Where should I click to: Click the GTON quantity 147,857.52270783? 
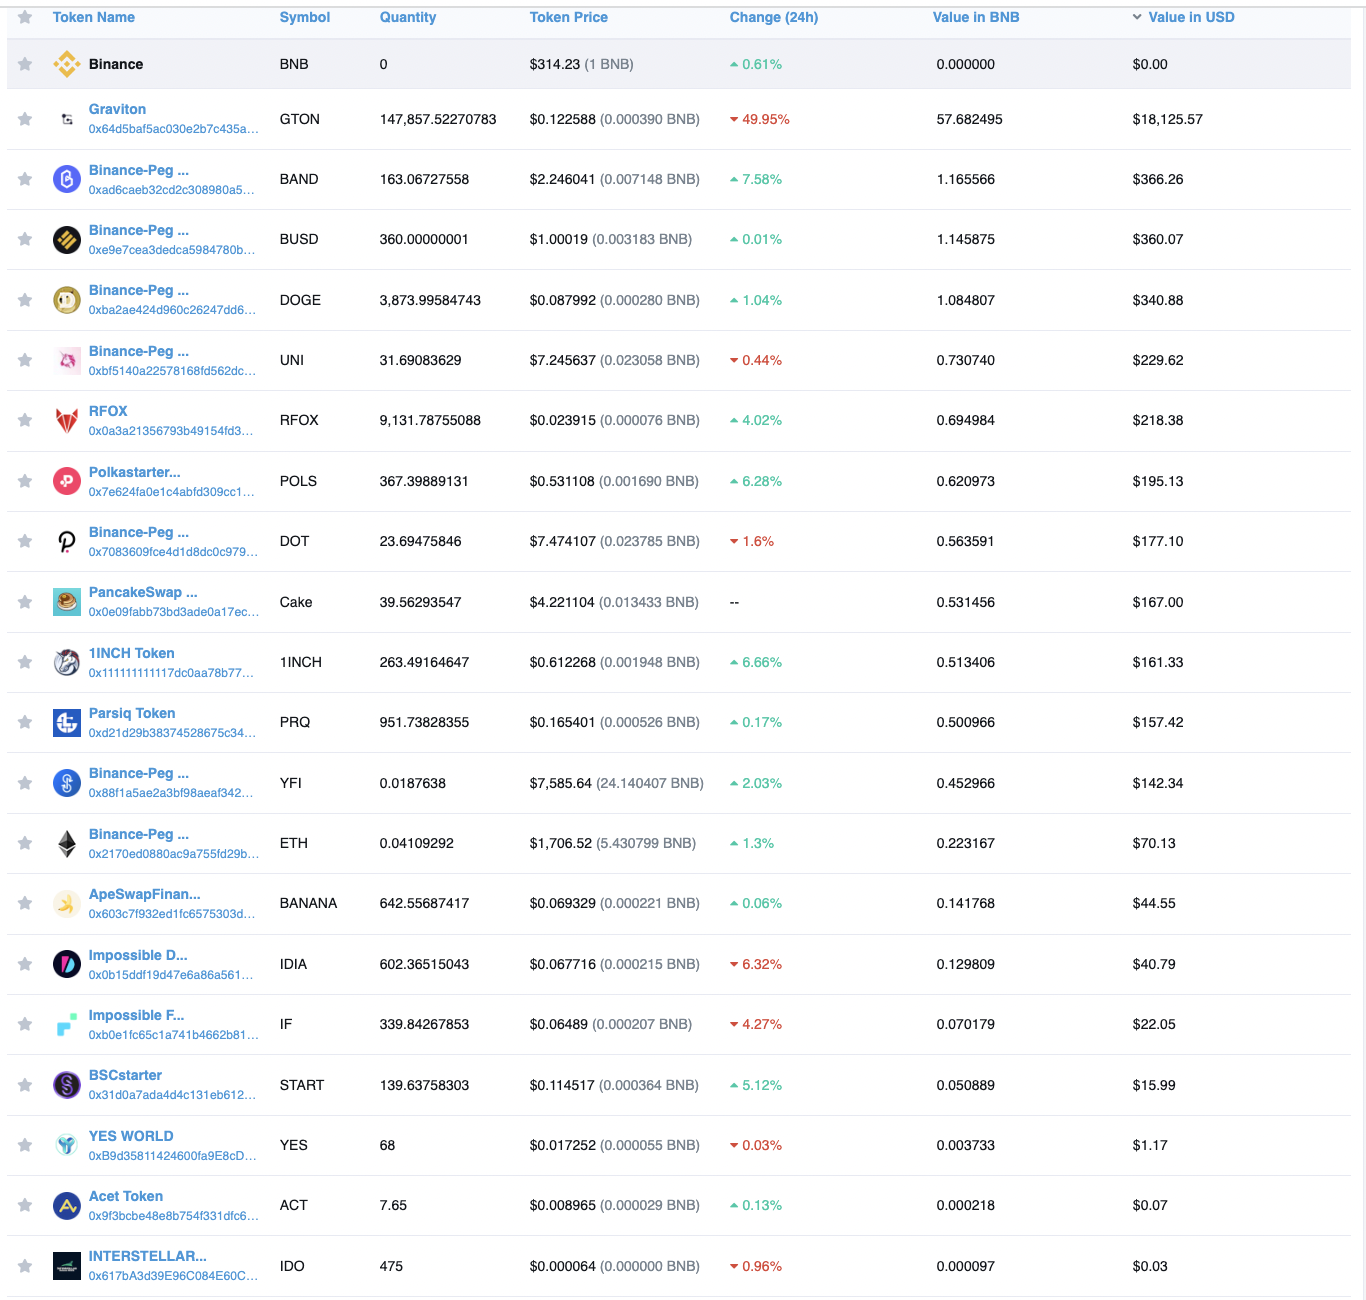[438, 119]
